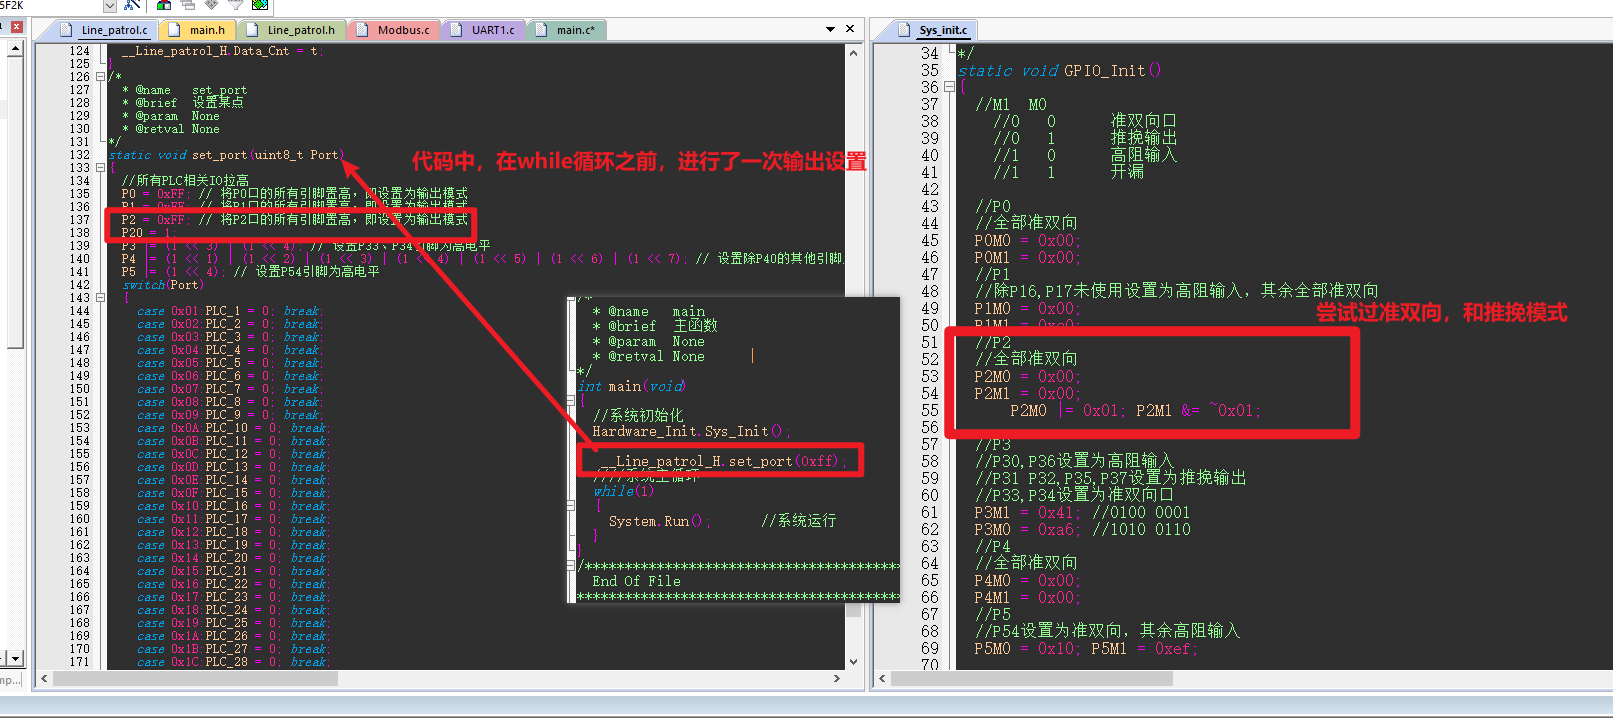Click the Options for Target toolbar icon
Image resolution: width=1613 pixels, height=727 pixels.
pos(132,6)
